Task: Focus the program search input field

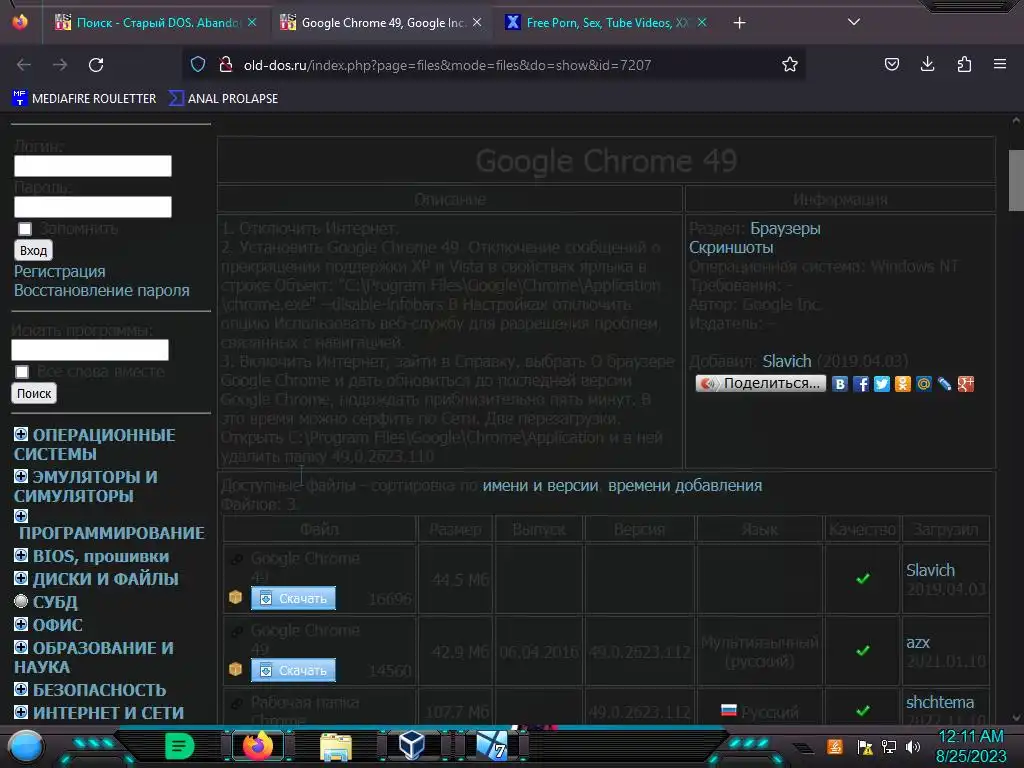Action: click(x=90, y=350)
